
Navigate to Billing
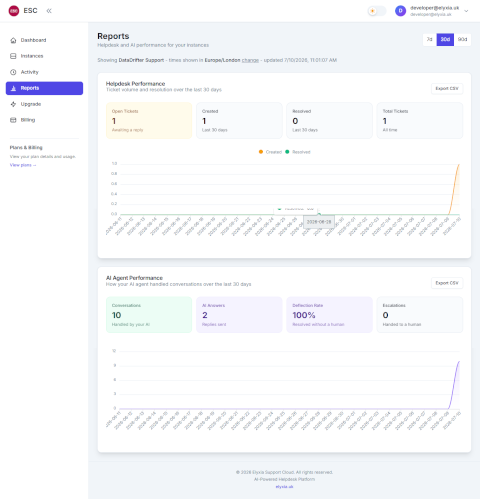tap(44, 120)
